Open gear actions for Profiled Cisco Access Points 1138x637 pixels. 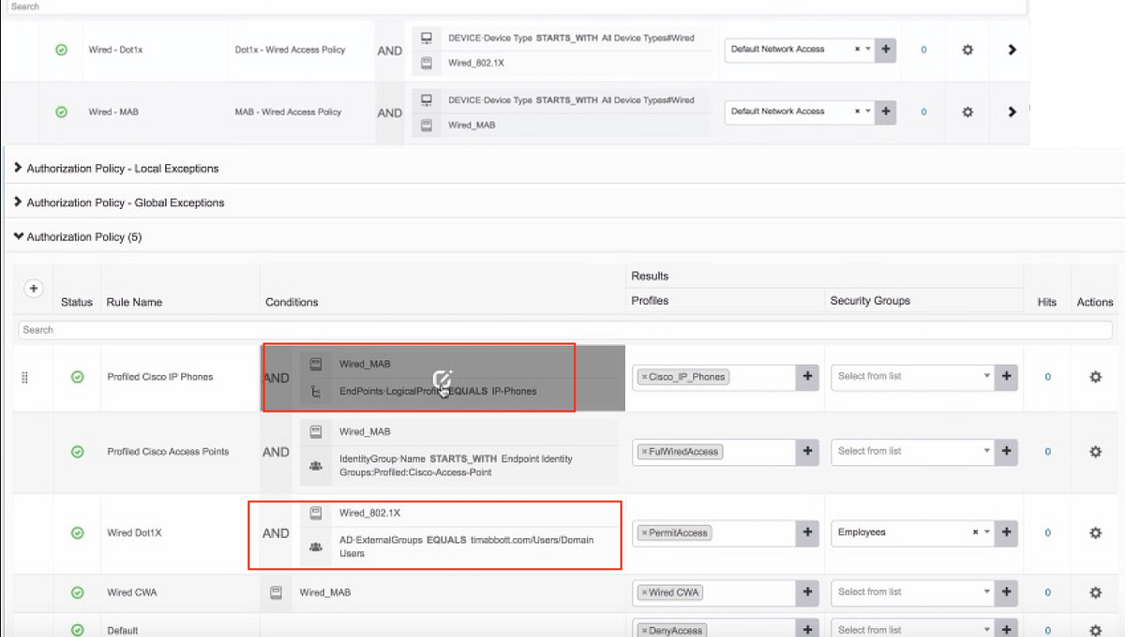pyautogui.click(x=1095, y=452)
